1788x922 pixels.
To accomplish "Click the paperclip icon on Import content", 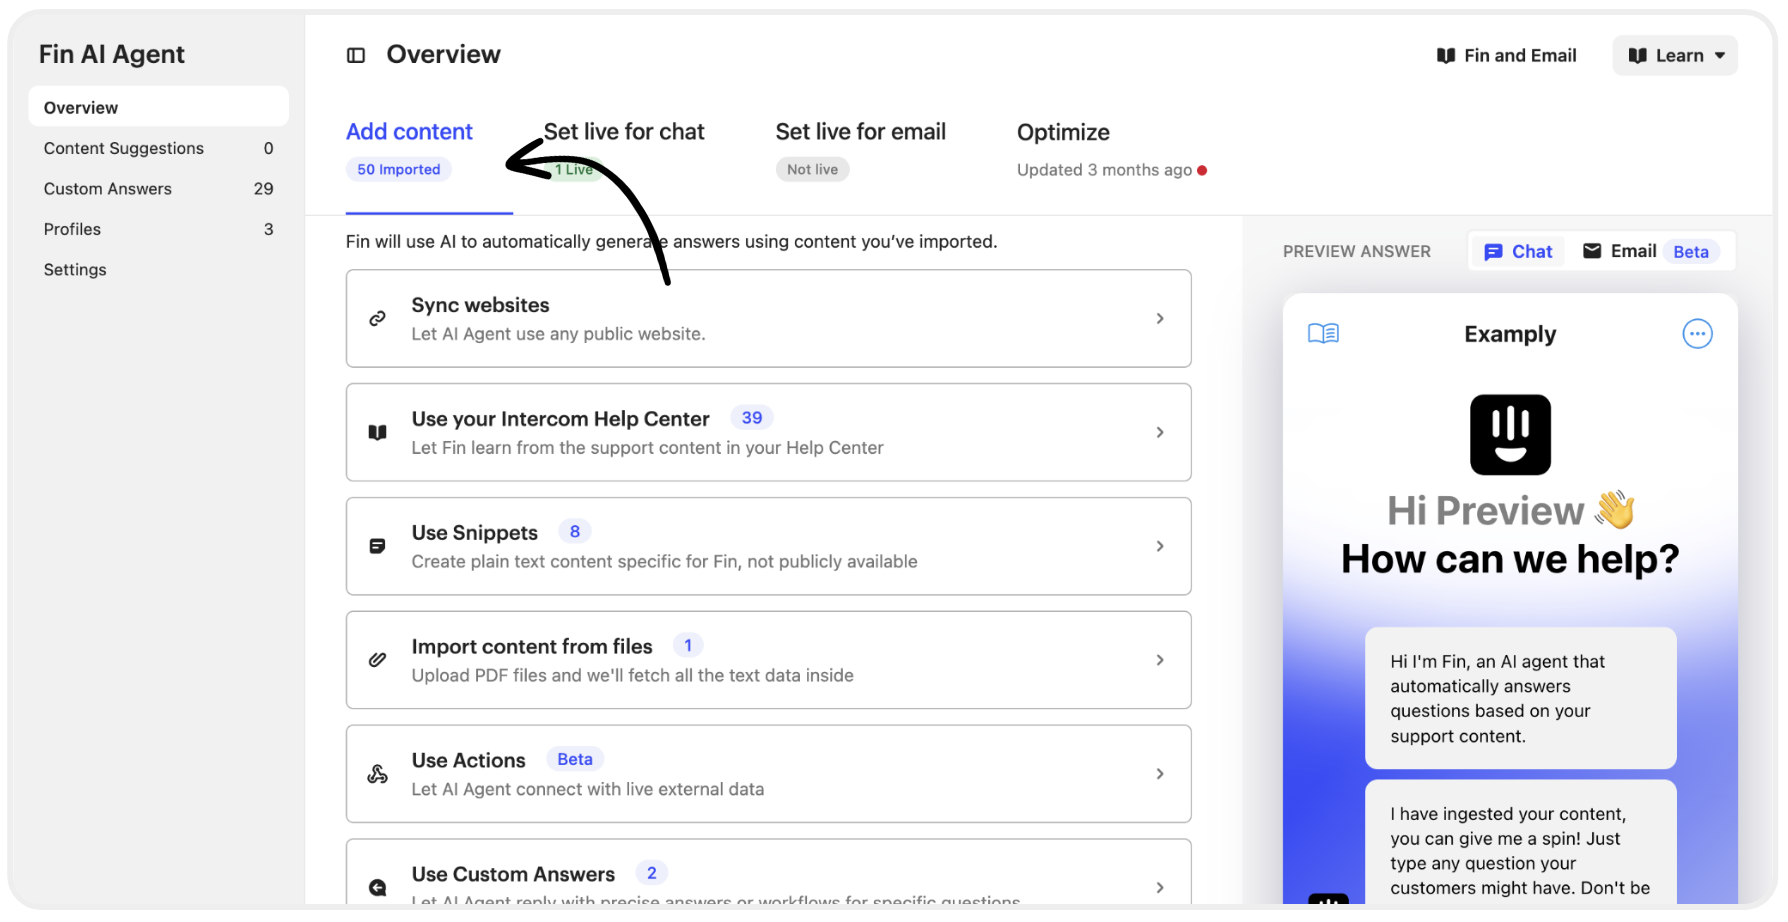I will 377,660.
